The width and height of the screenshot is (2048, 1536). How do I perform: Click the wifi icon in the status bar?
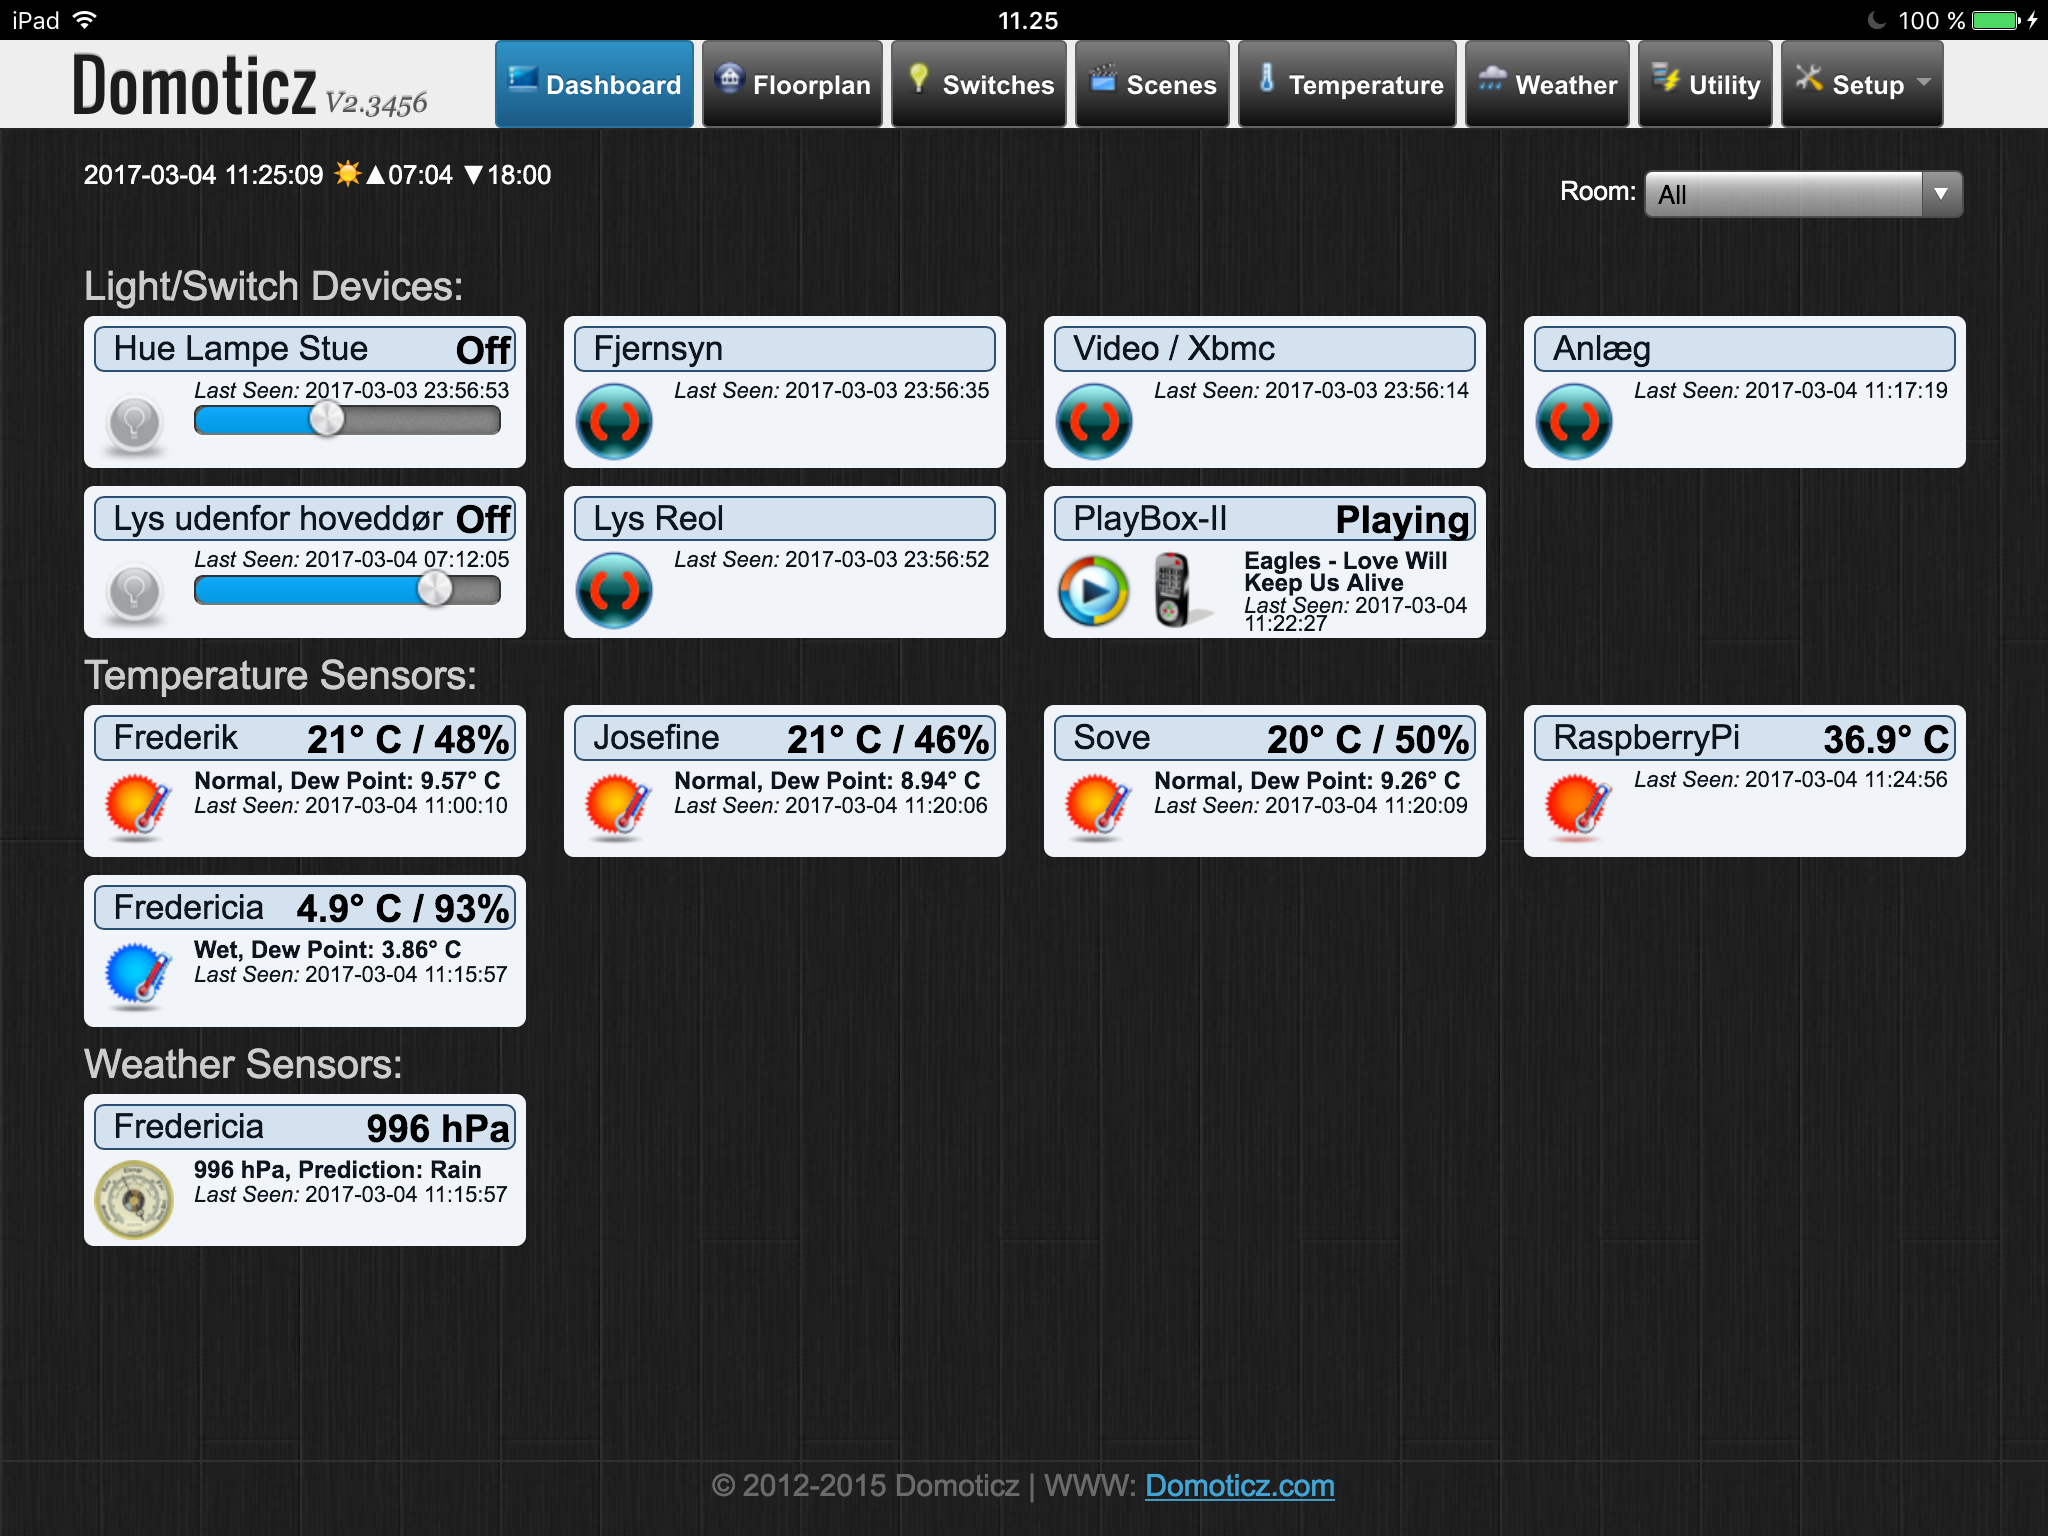pos(85,20)
